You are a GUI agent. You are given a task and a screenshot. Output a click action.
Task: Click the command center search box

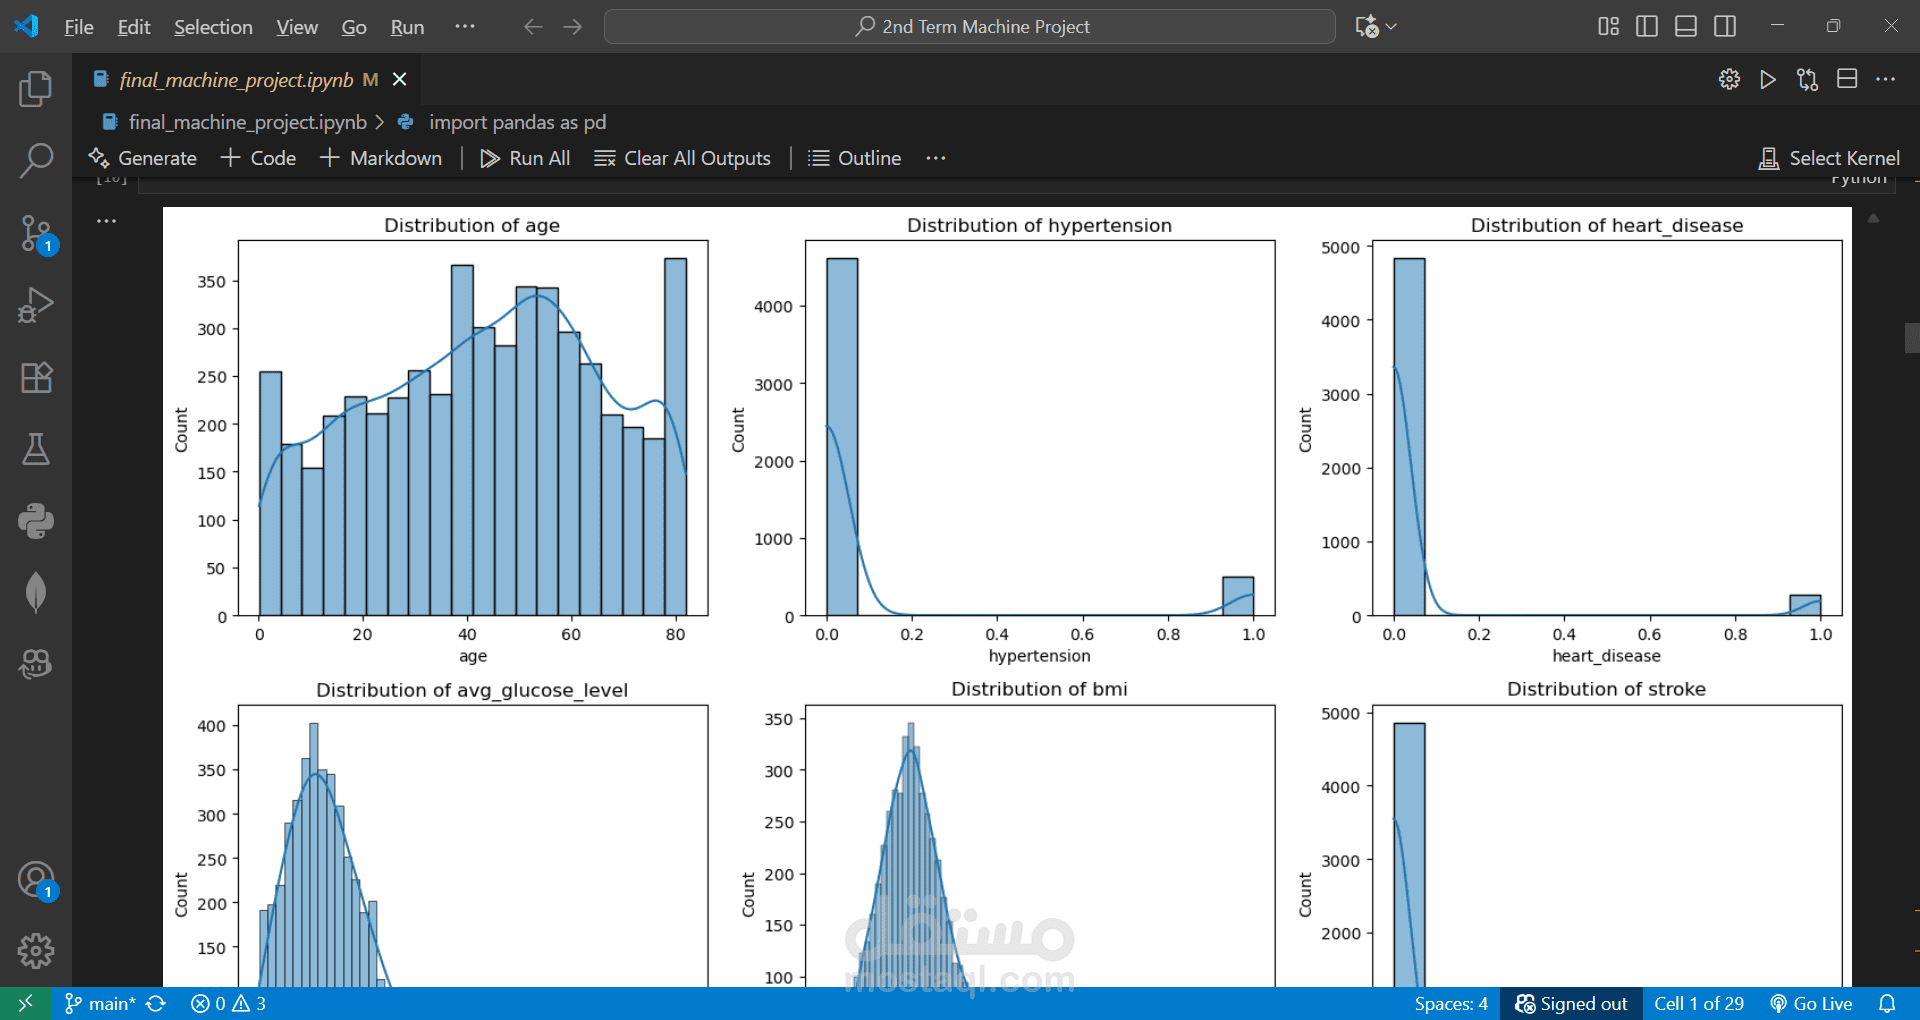969,27
